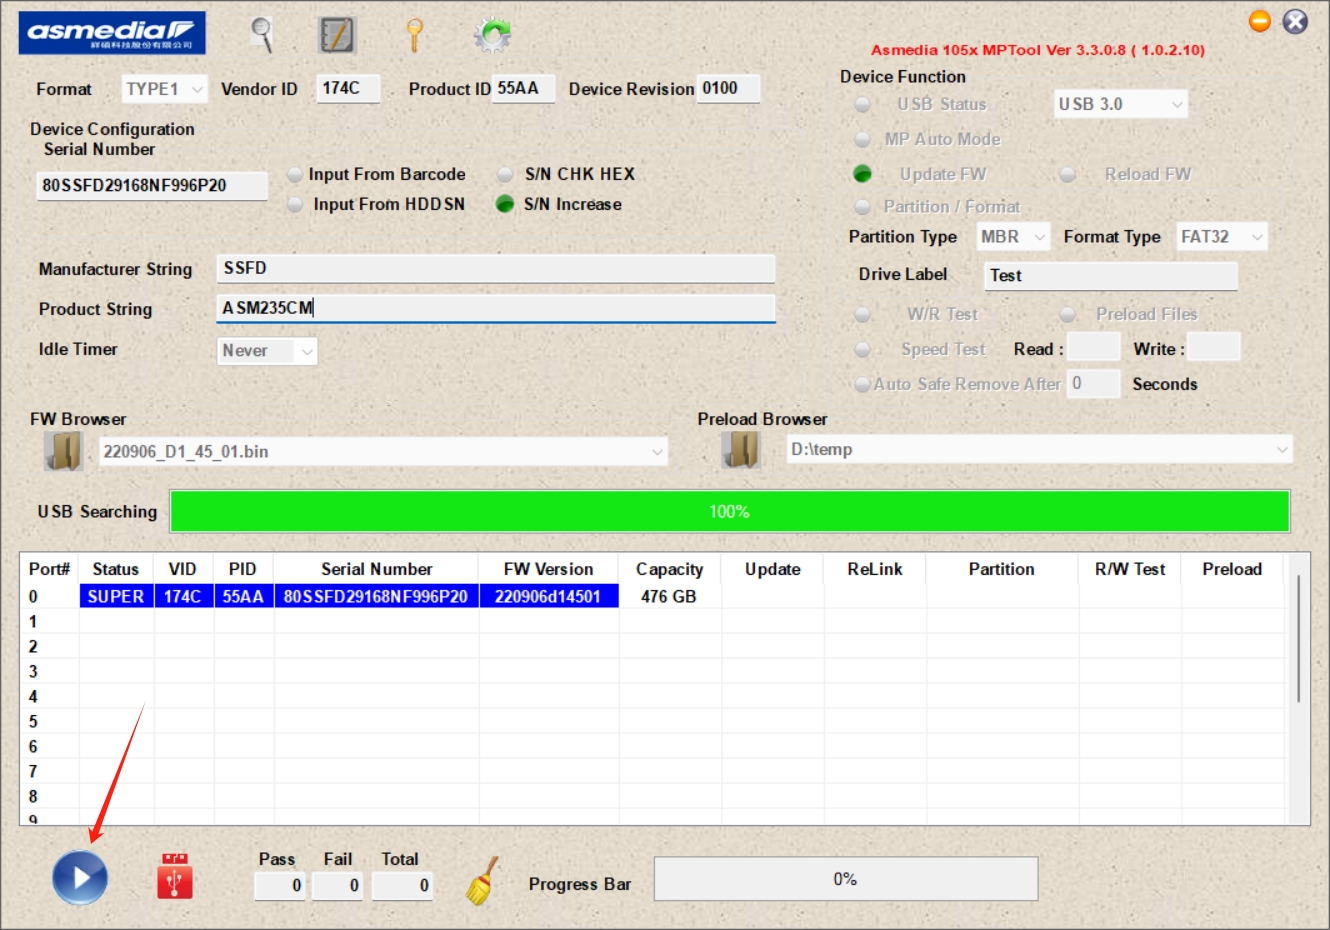This screenshot has height=930, width=1330.
Task: Click the FW Version column header
Action: (x=548, y=569)
